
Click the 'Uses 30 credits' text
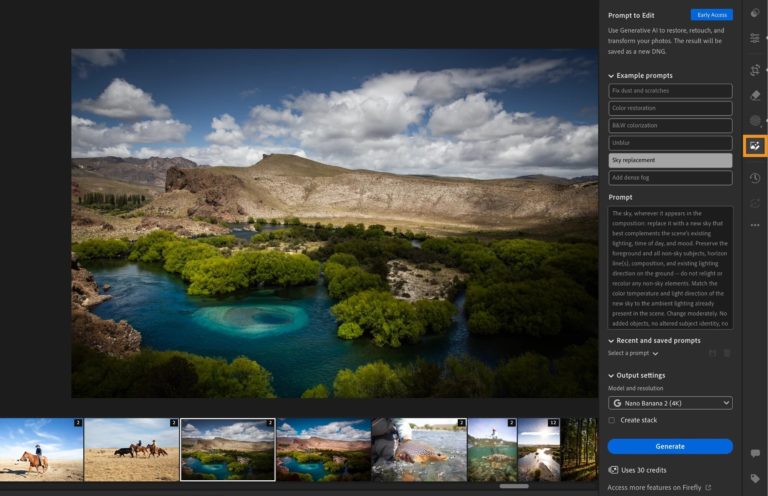point(644,470)
